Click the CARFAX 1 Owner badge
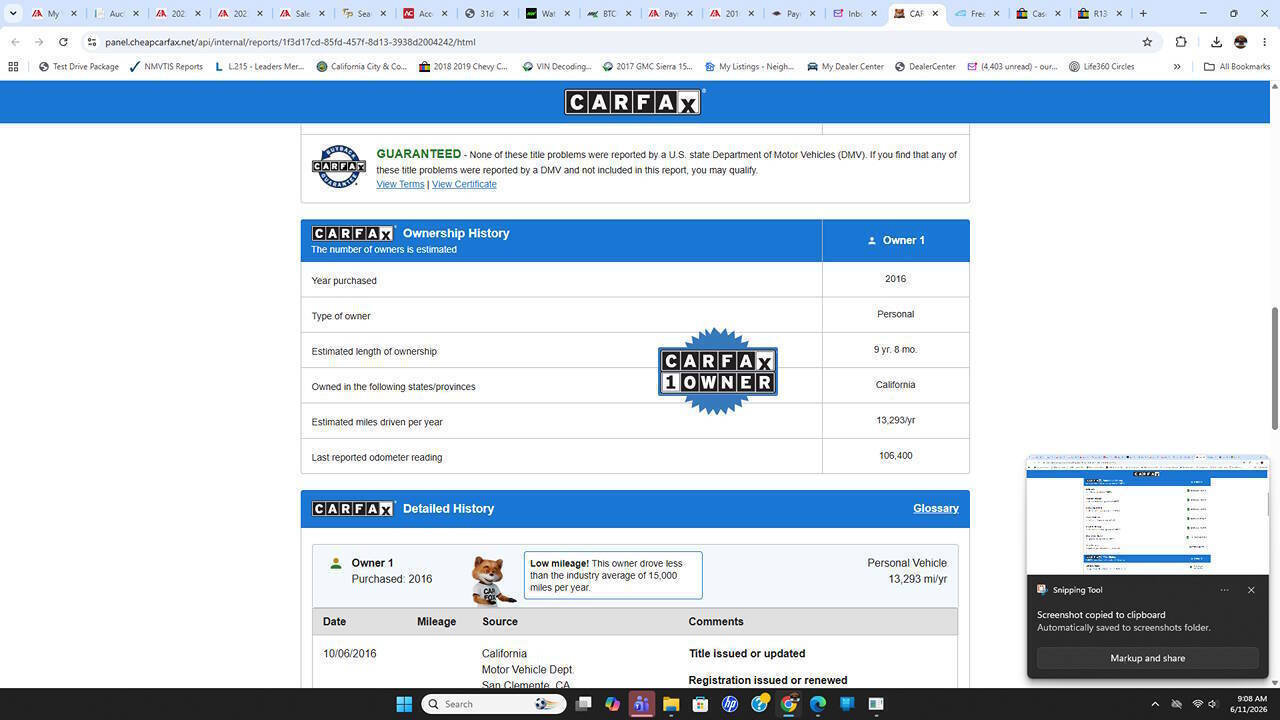1280x720 pixels. (718, 371)
